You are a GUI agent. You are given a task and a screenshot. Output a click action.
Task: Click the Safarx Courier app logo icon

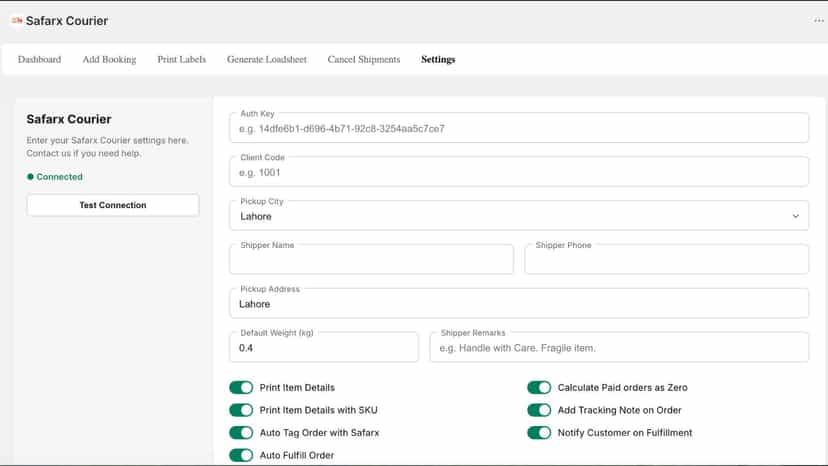17,21
